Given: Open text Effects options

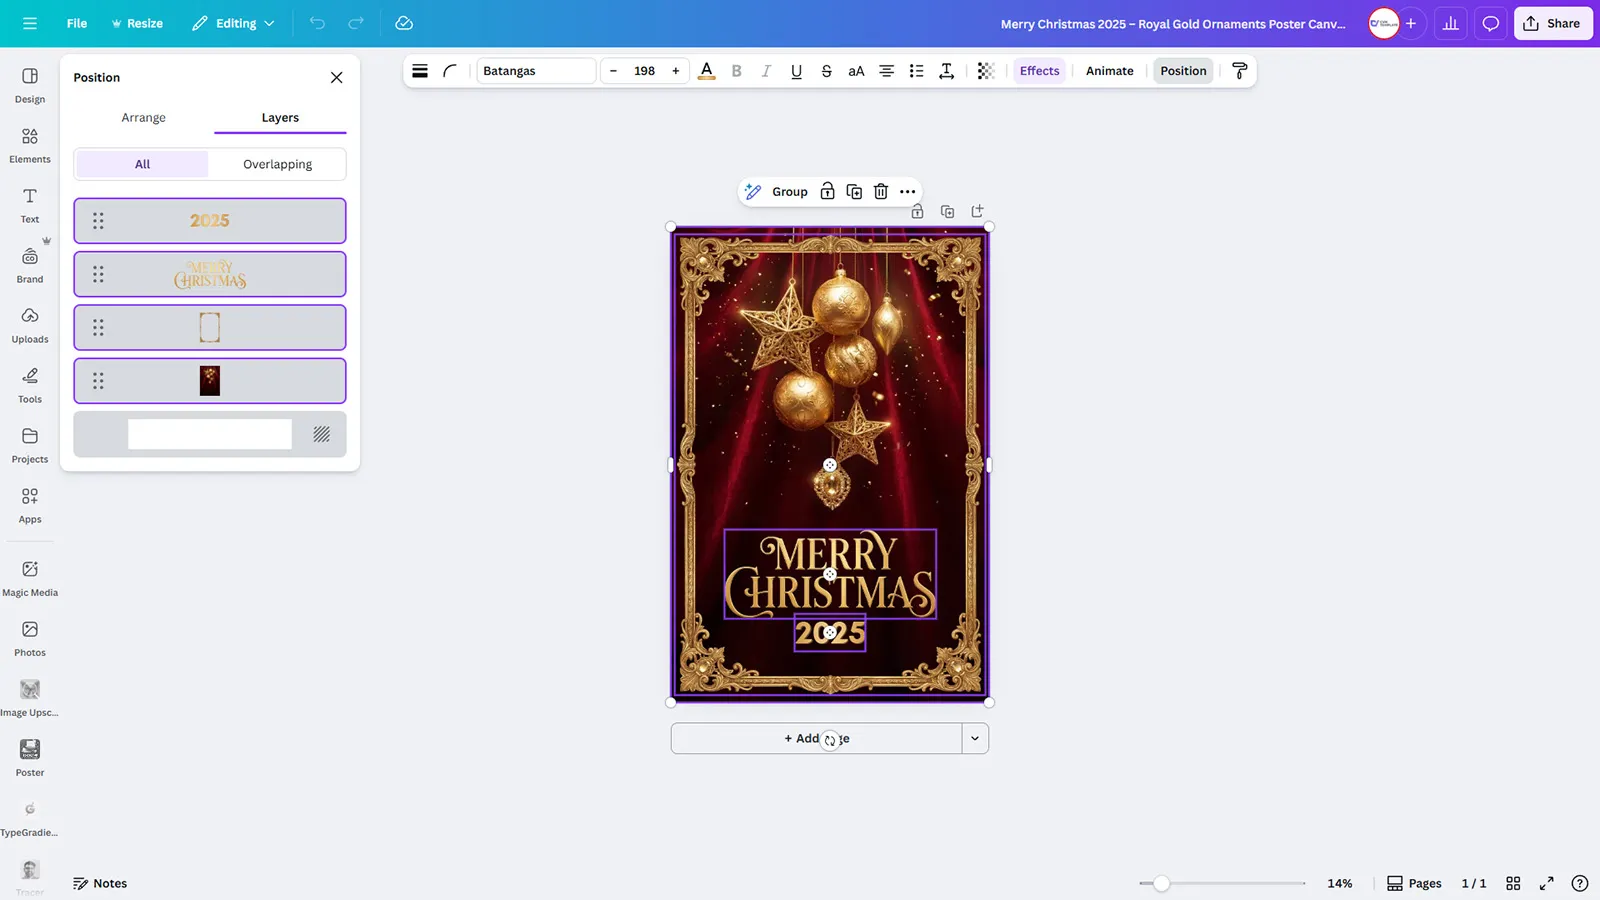Looking at the screenshot, I should point(1039,71).
